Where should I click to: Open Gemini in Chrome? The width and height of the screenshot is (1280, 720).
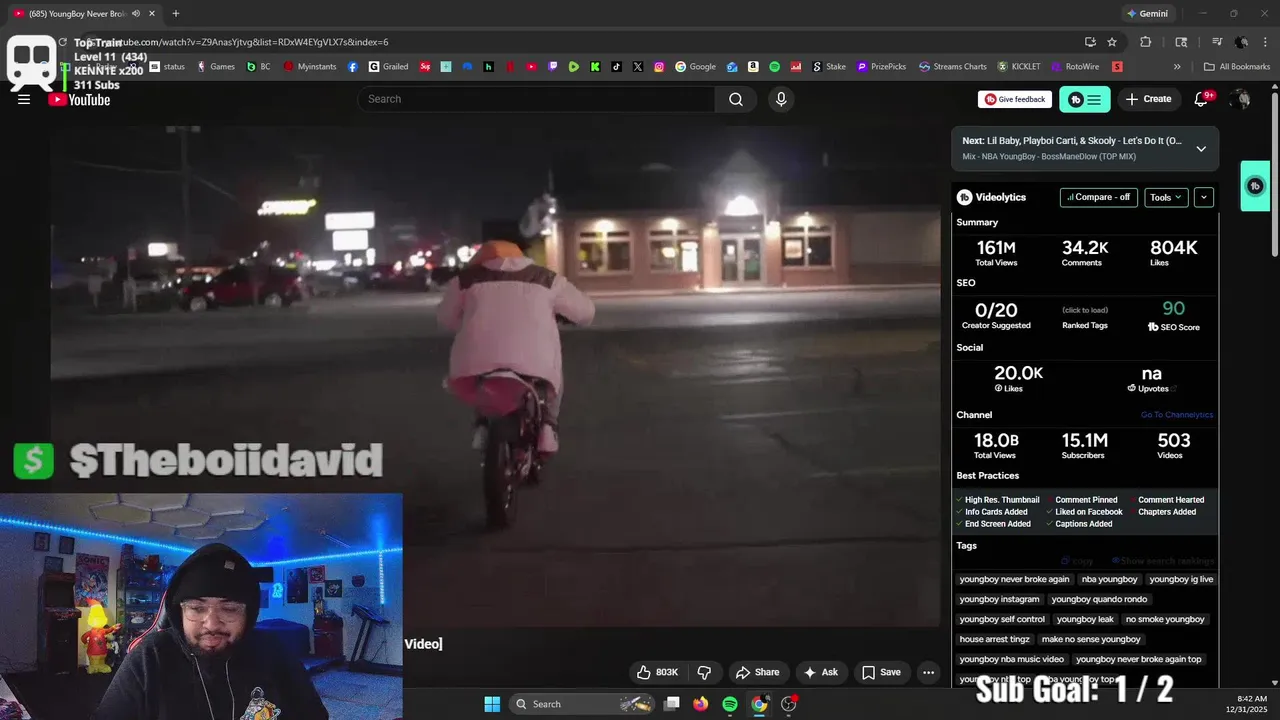click(1147, 14)
